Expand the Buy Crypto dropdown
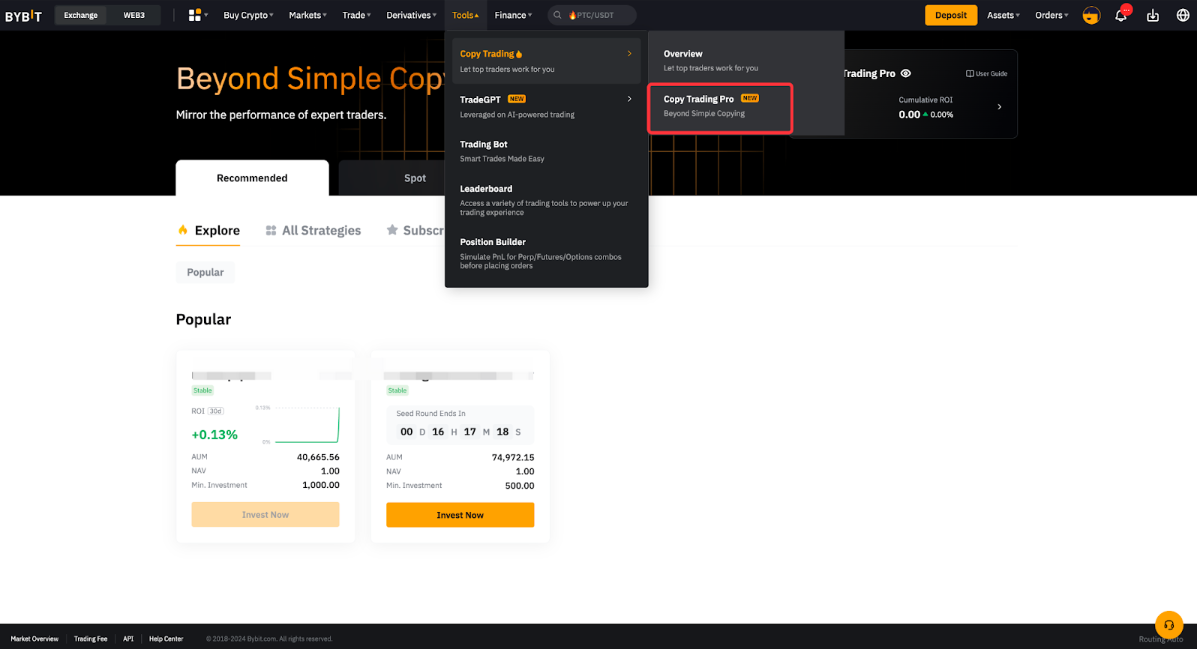The image size is (1197, 649). click(248, 15)
